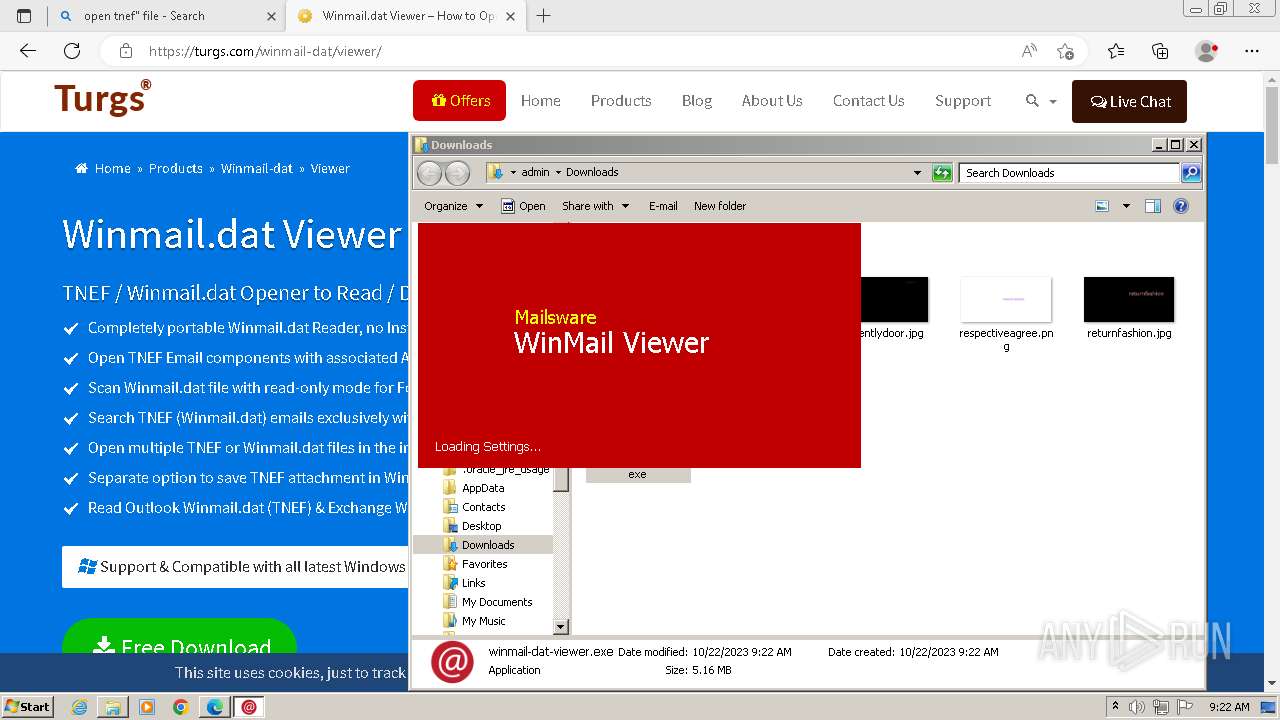Open a new browser tab
This screenshot has width=1280, height=720.
click(544, 16)
